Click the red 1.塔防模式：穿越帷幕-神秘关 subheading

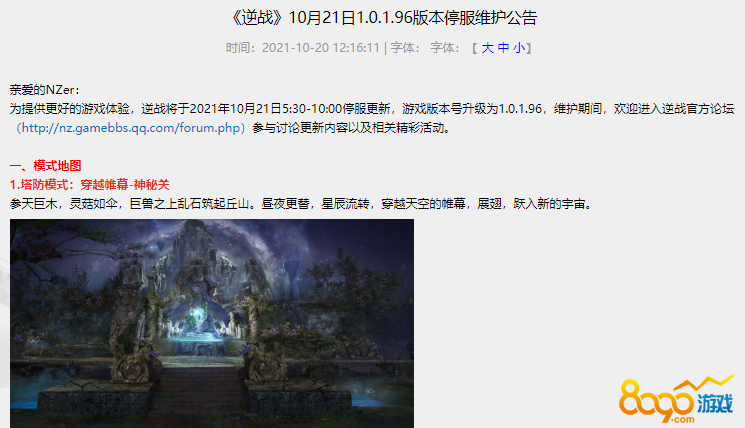(90, 185)
